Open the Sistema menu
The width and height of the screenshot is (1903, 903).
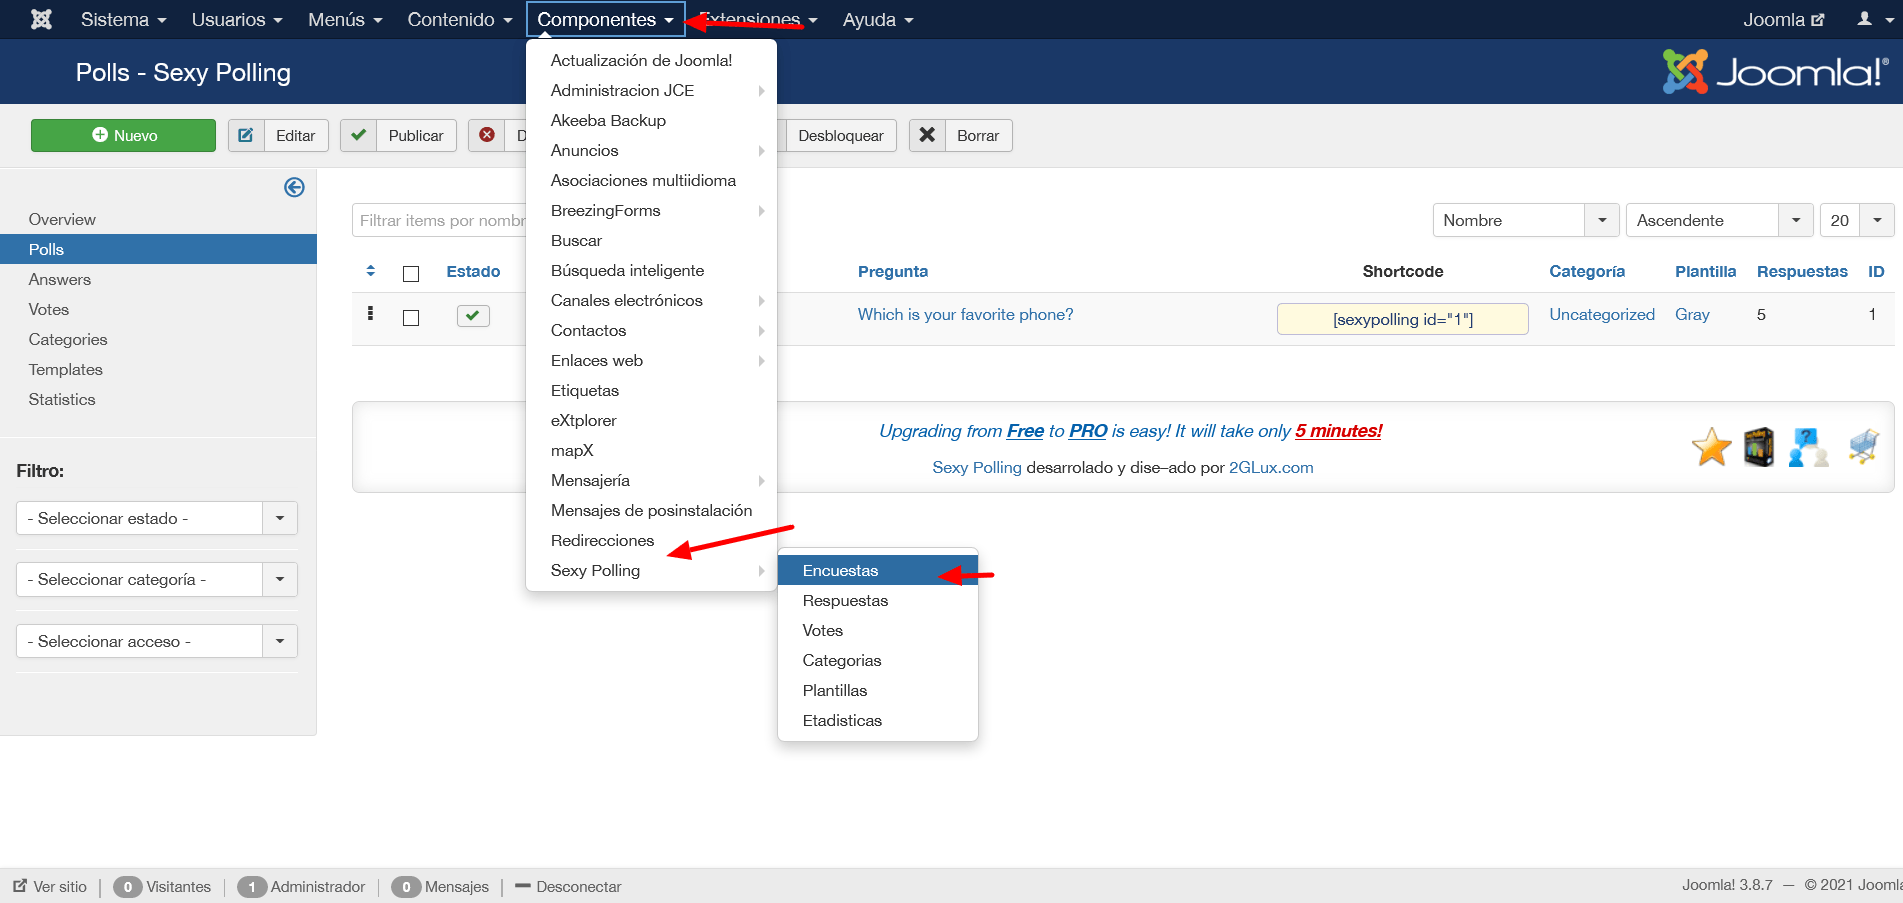(x=124, y=19)
